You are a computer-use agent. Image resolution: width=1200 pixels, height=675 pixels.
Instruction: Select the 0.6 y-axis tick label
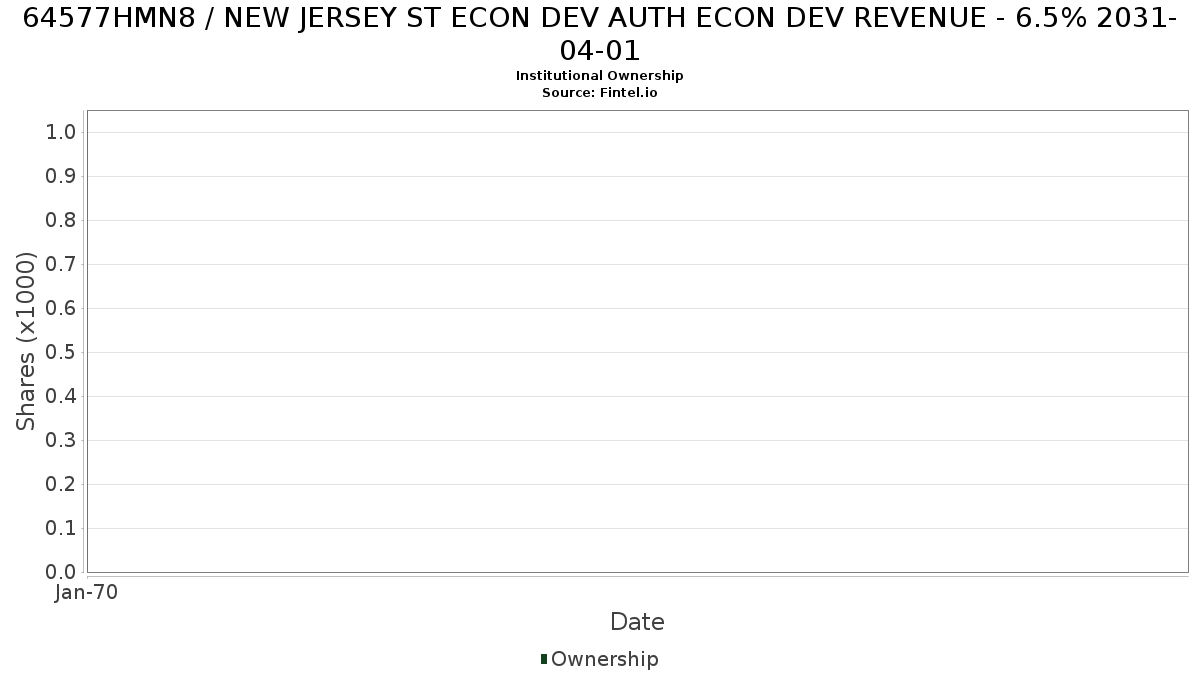(x=61, y=308)
